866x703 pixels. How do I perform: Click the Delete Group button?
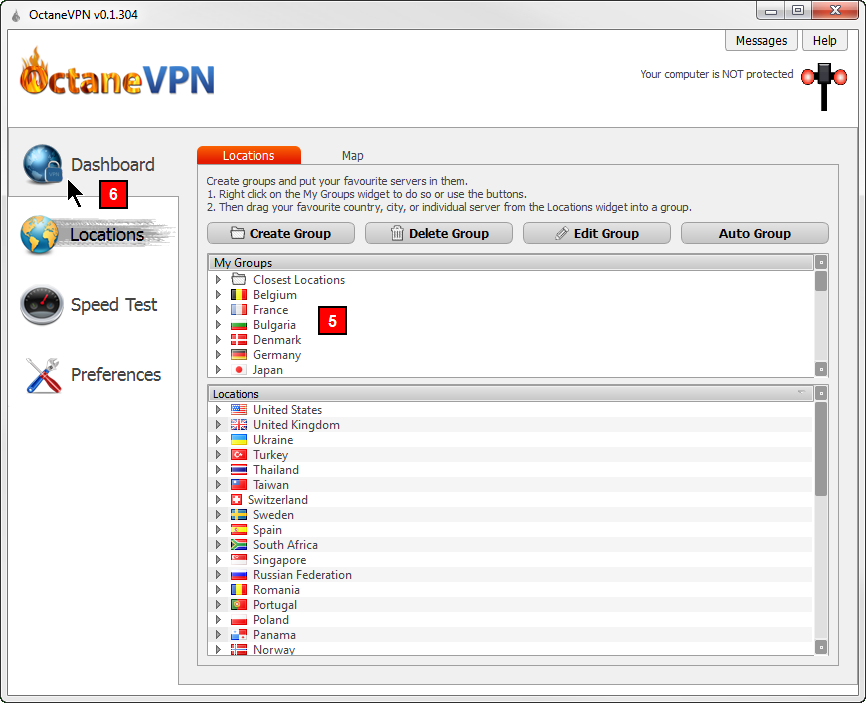click(x=439, y=233)
